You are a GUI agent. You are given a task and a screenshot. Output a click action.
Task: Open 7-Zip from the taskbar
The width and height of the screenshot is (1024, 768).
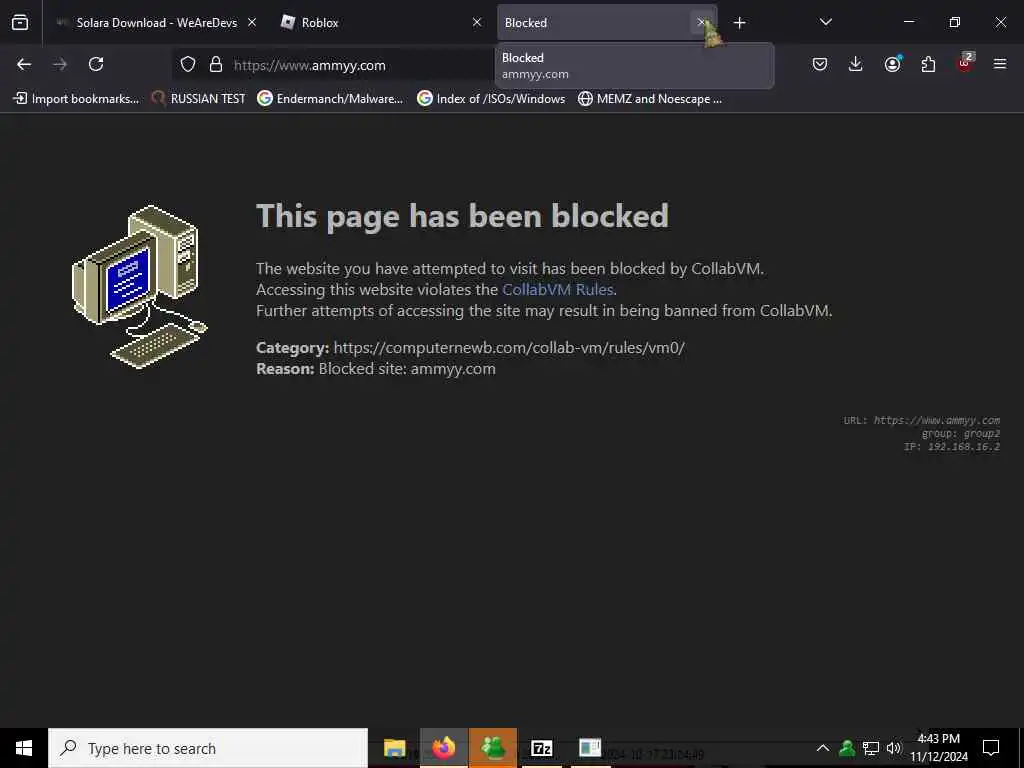541,748
